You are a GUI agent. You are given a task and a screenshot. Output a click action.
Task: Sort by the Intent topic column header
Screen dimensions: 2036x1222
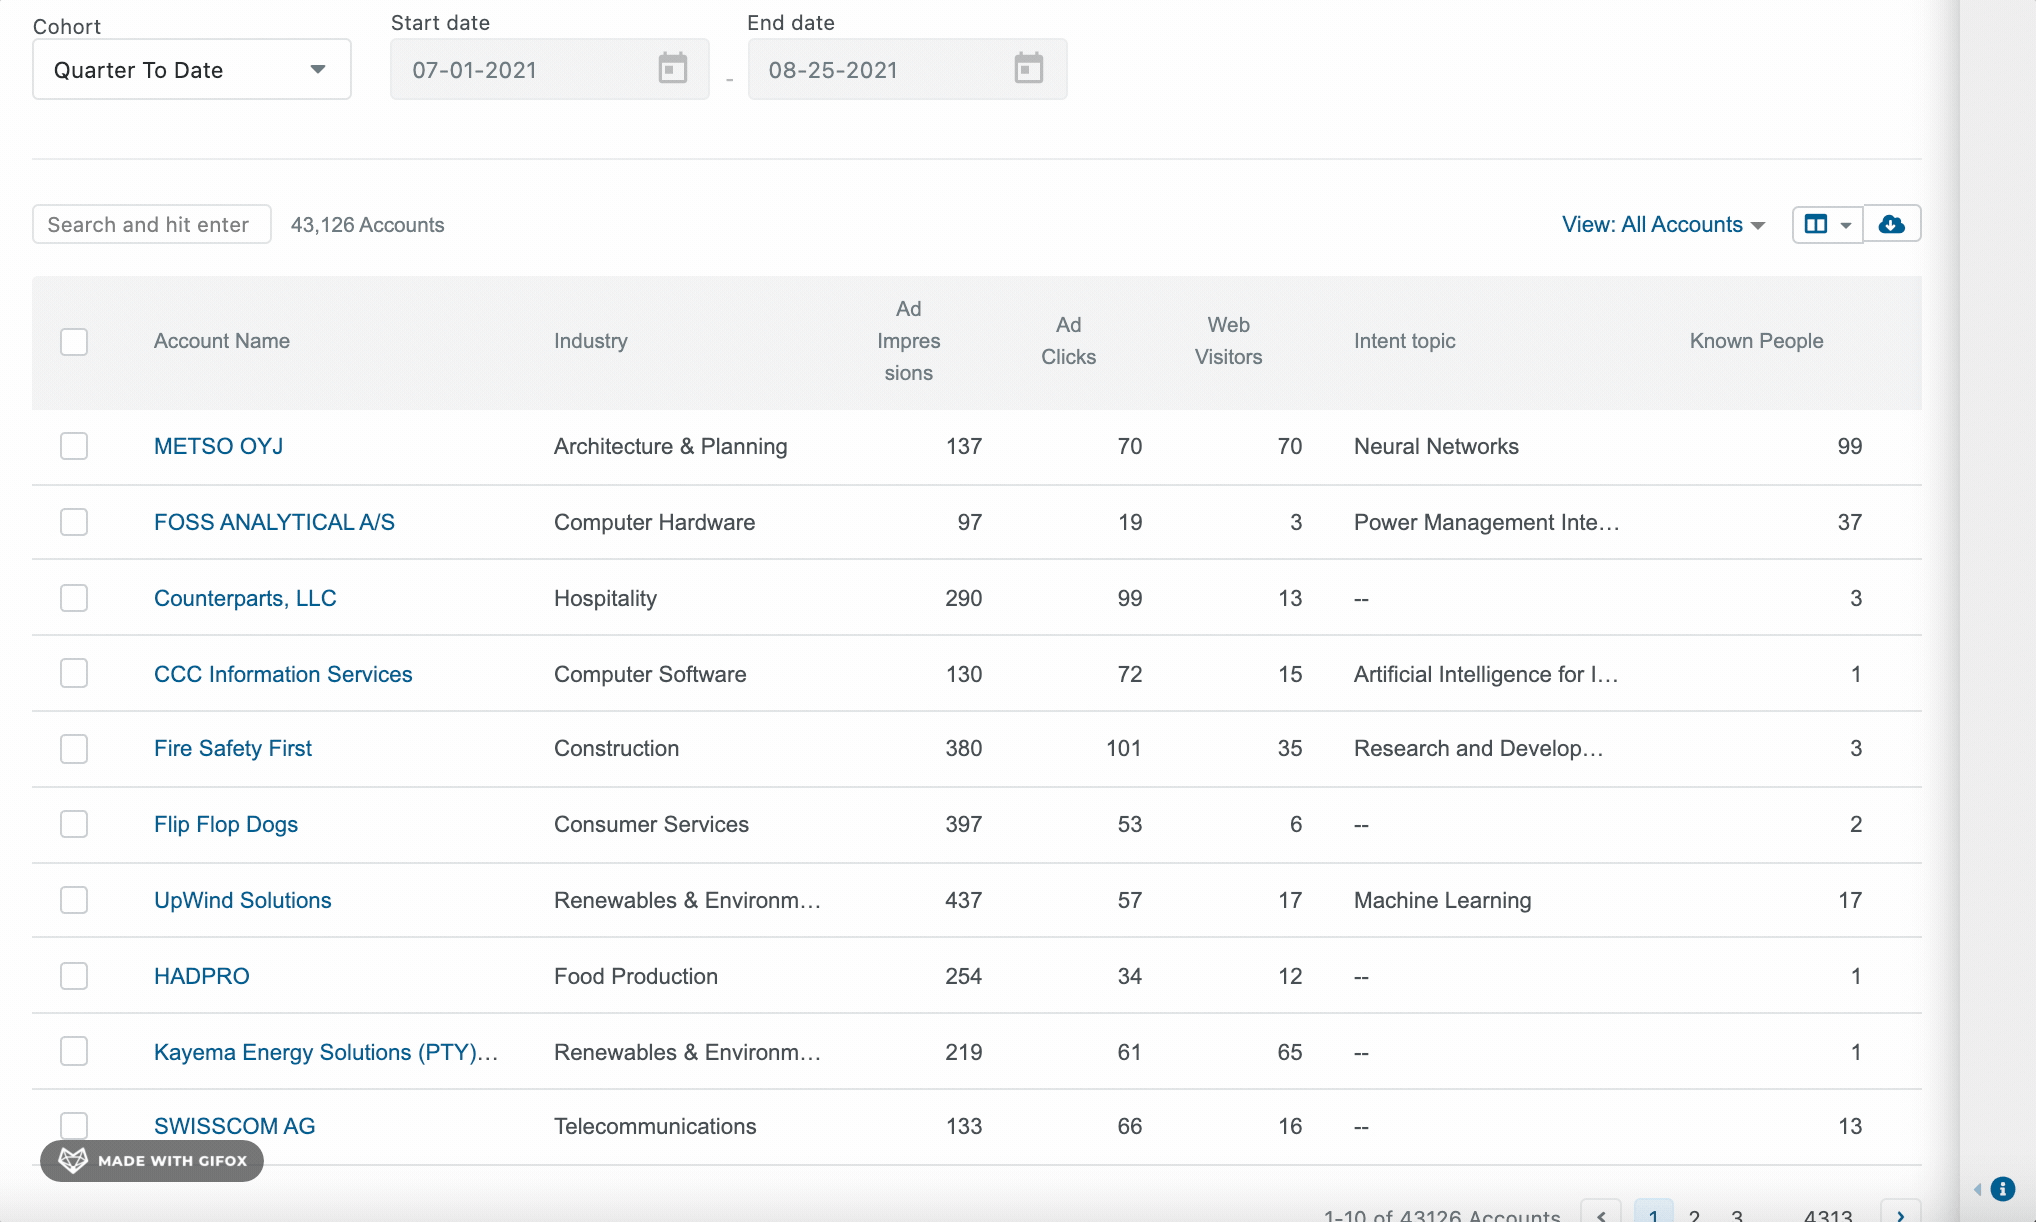(1404, 341)
